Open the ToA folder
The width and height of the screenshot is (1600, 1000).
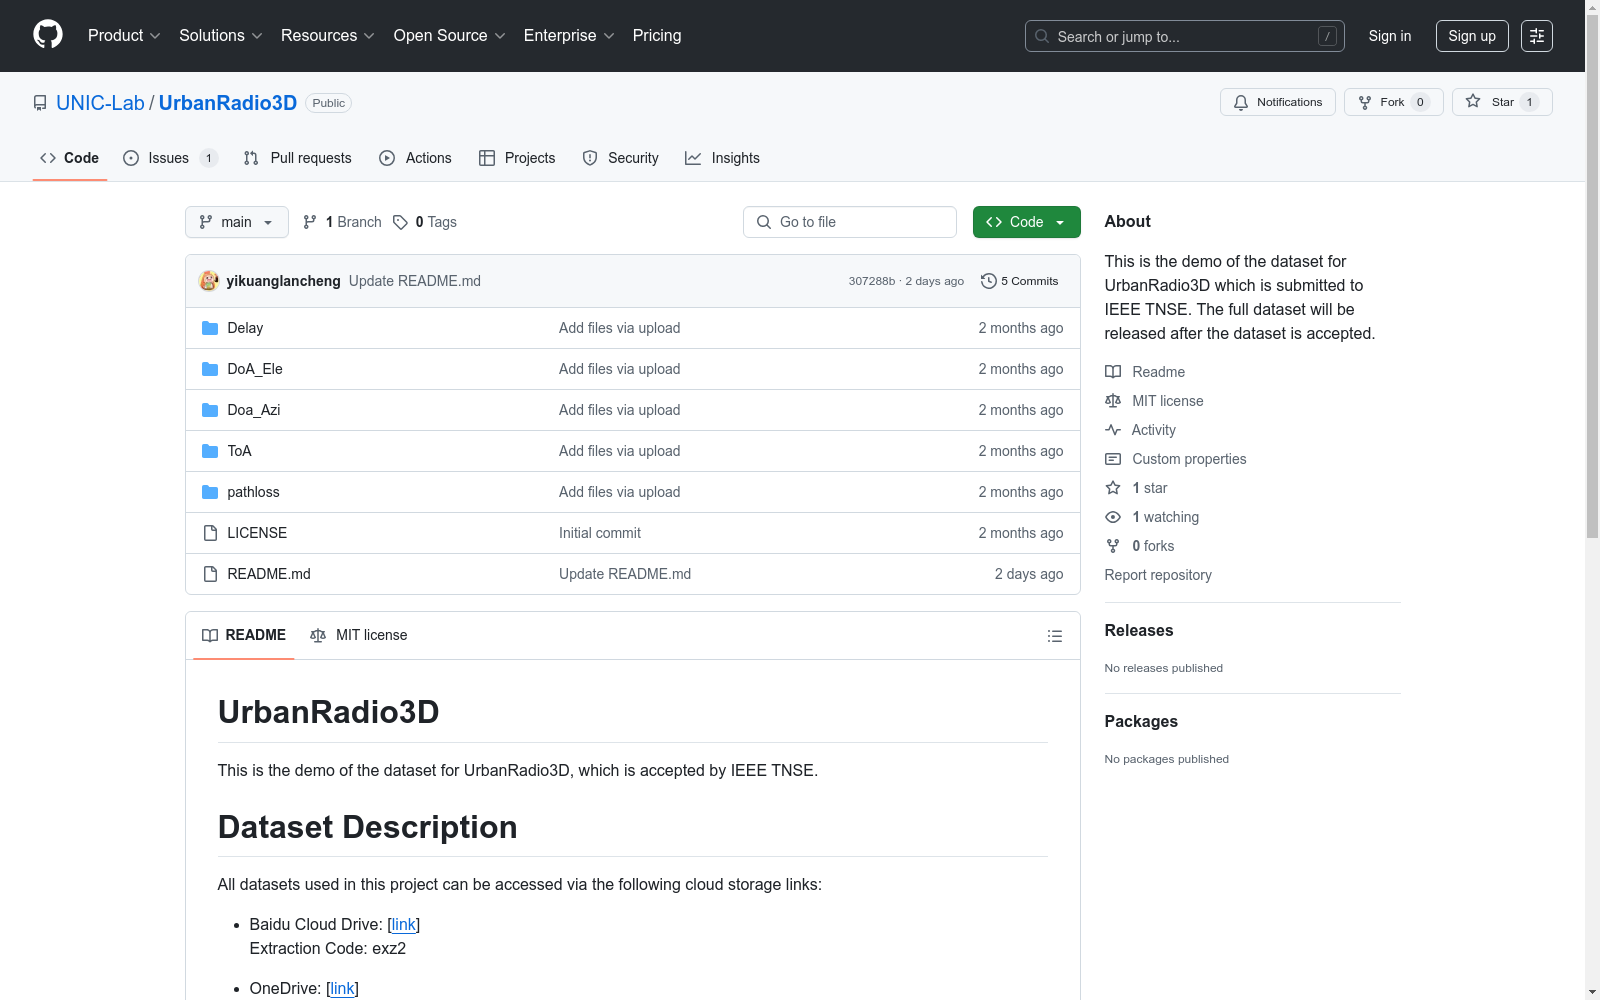click(x=239, y=451)
